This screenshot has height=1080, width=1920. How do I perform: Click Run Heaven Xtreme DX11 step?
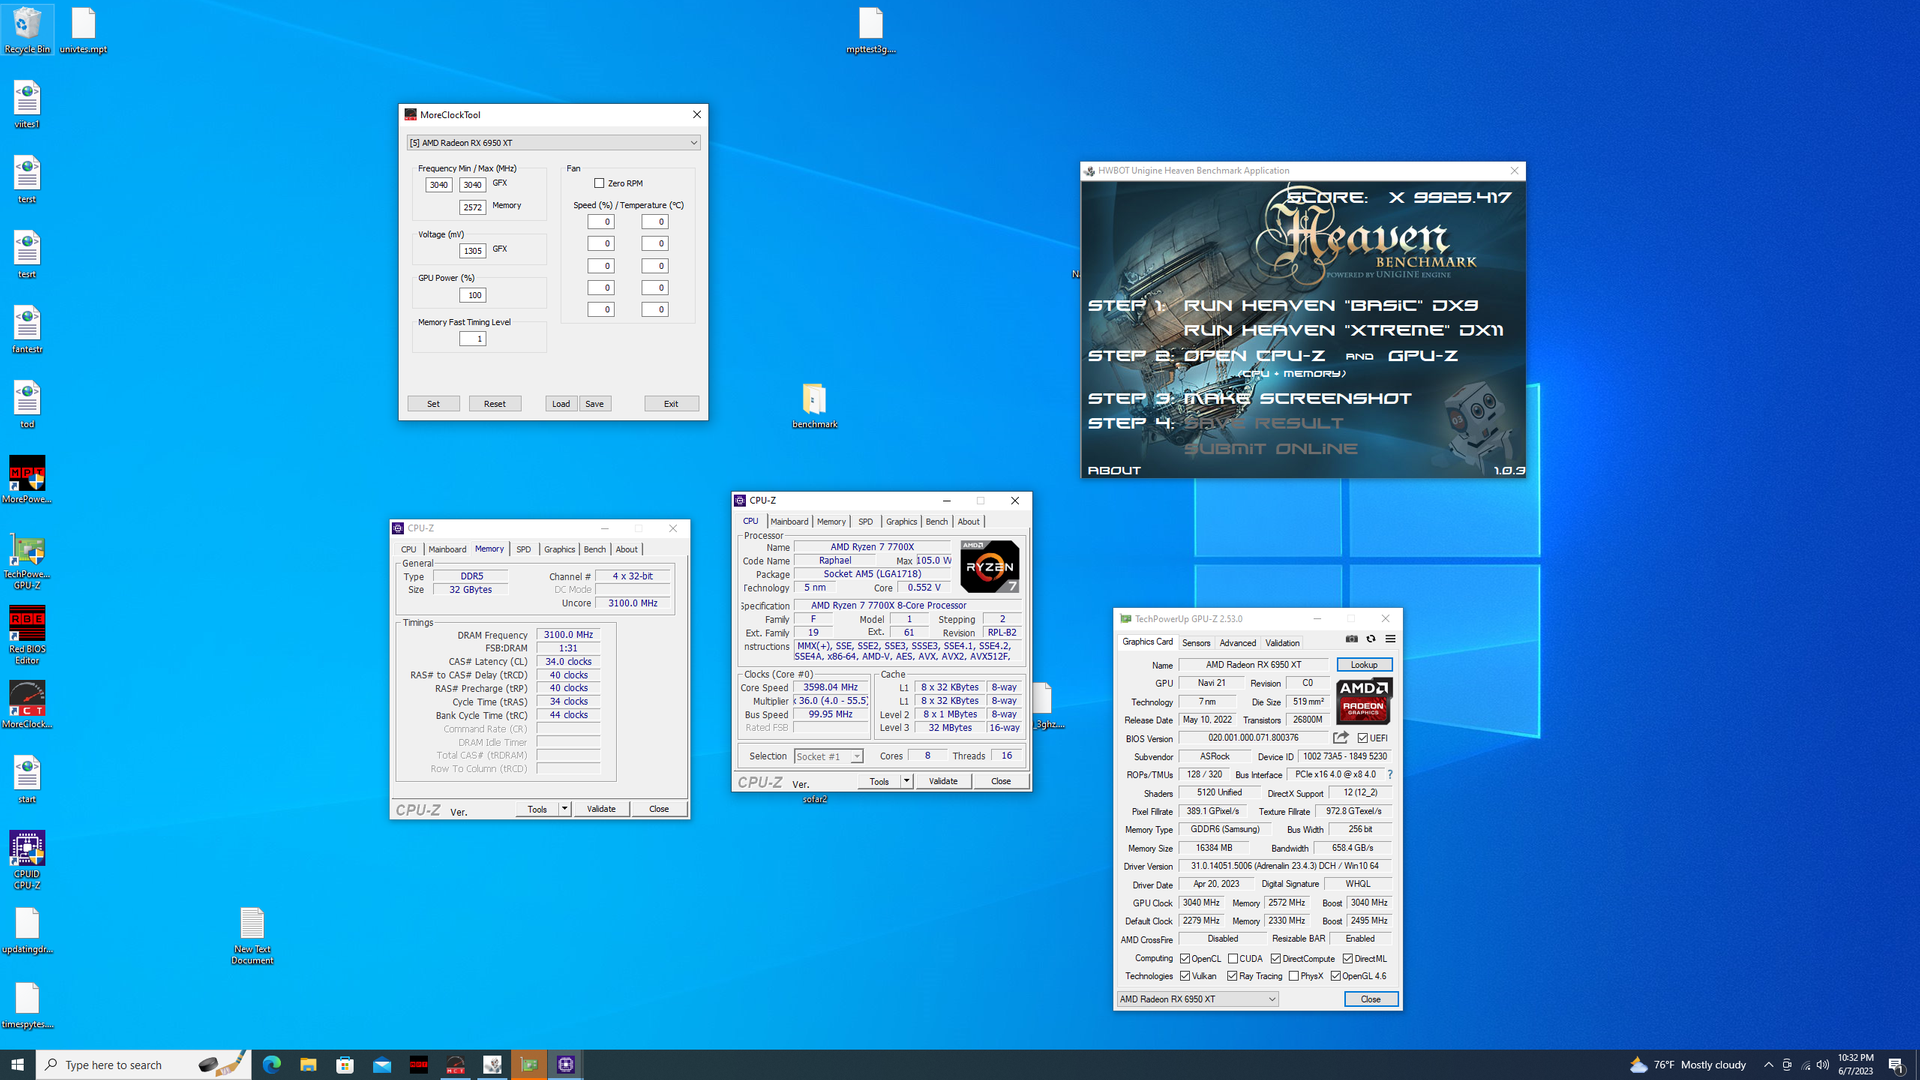1343,330
